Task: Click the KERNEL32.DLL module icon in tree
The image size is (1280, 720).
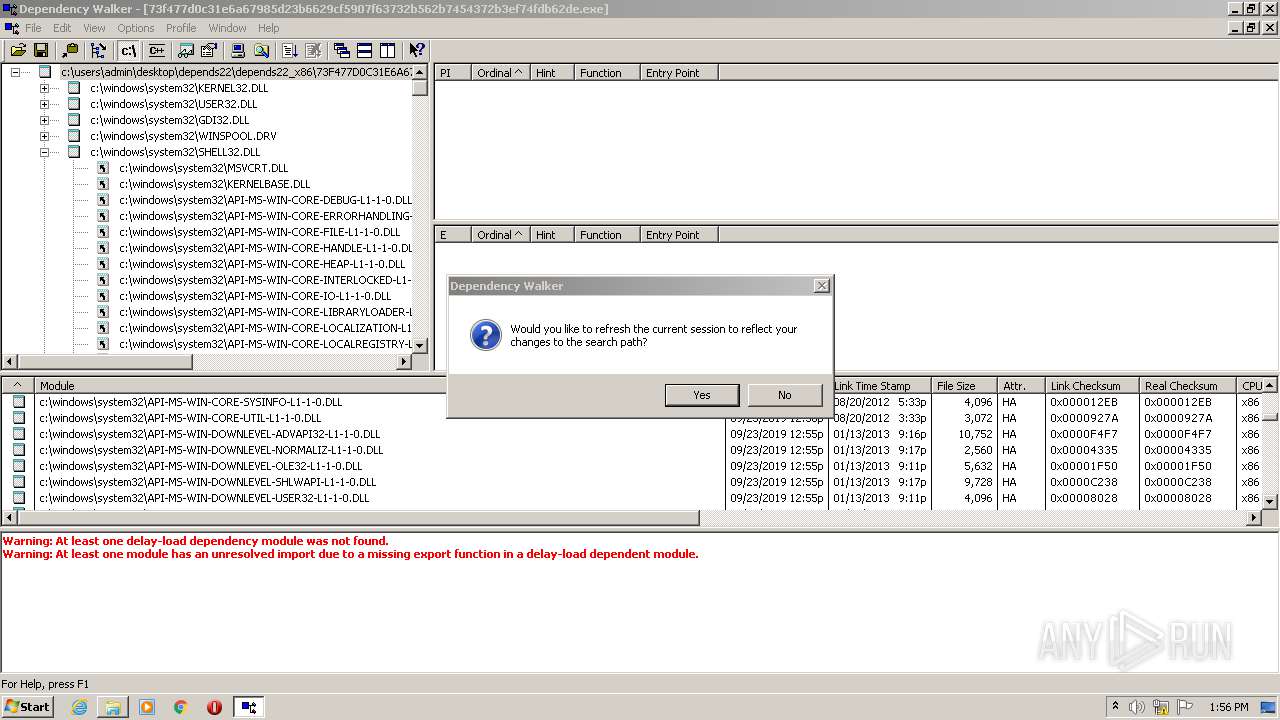Action: coord(74,88)
